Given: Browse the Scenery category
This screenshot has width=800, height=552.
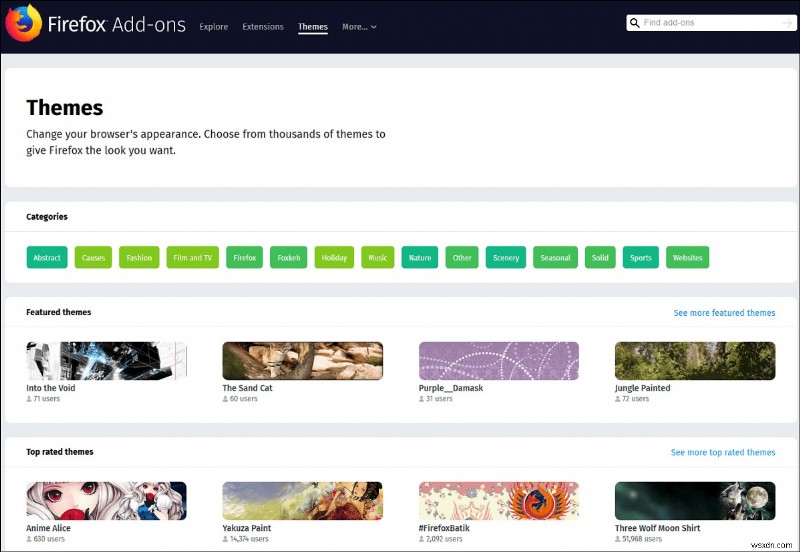Looking at the screenshot, I should 506,258.
